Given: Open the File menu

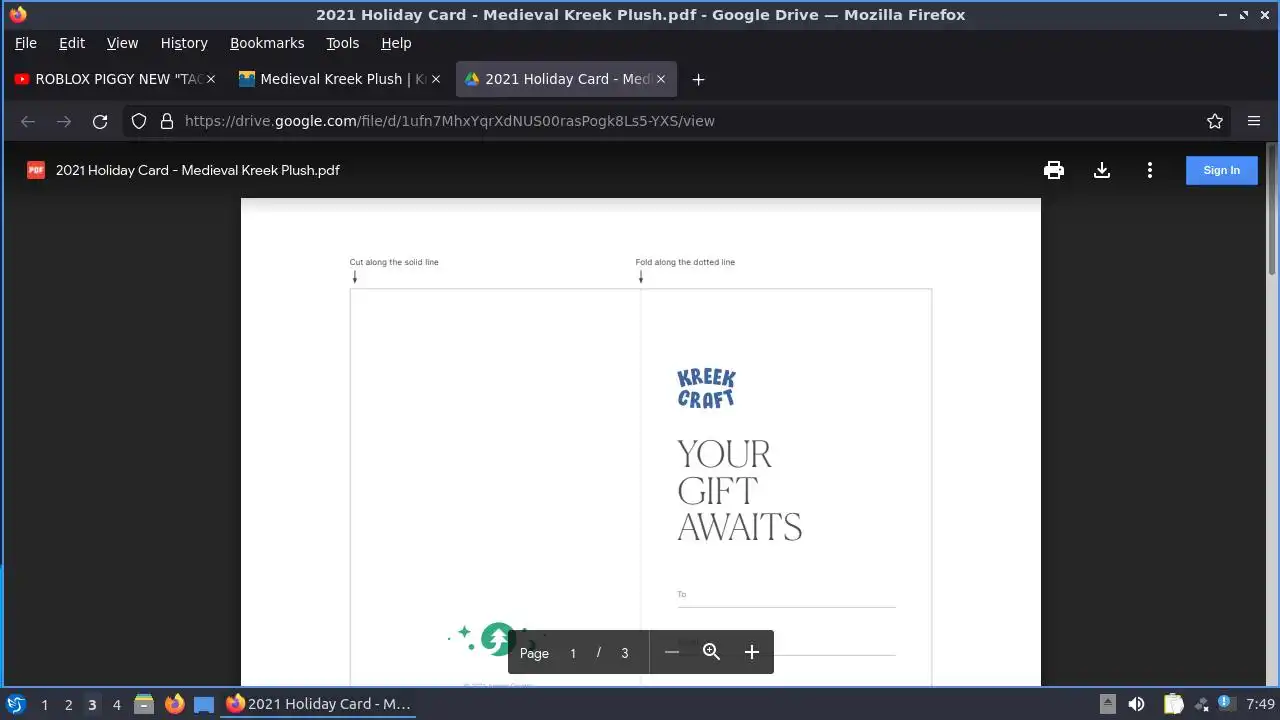Looking at the screenshot, I should click(26, 43).
